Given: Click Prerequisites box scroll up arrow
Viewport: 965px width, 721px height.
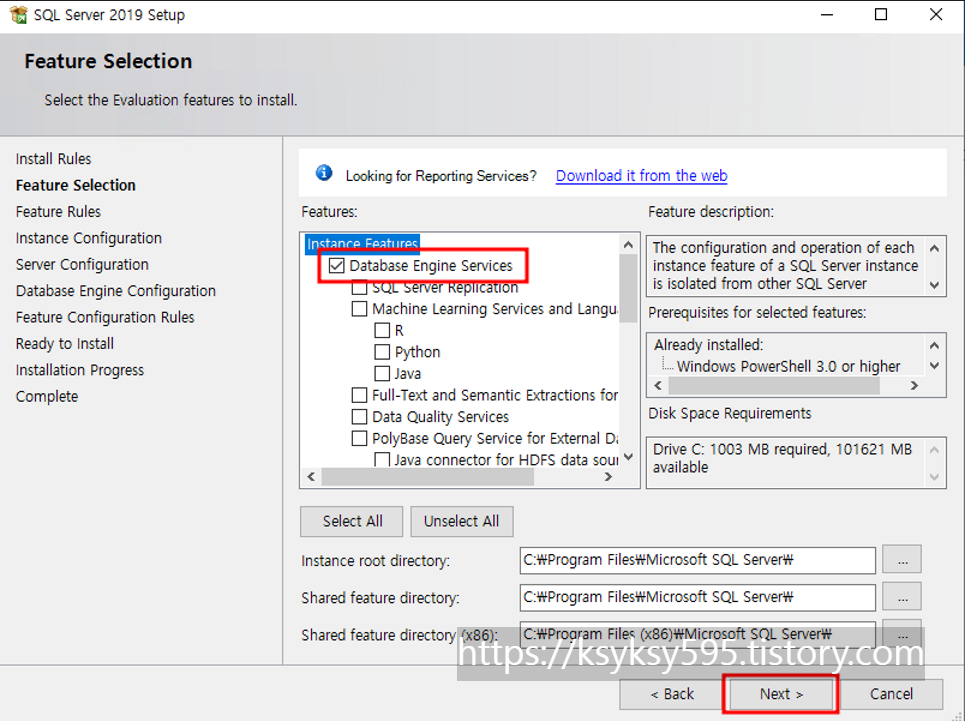Looking at the screenshot, I should pyautogui.click(x=934, y=345).
